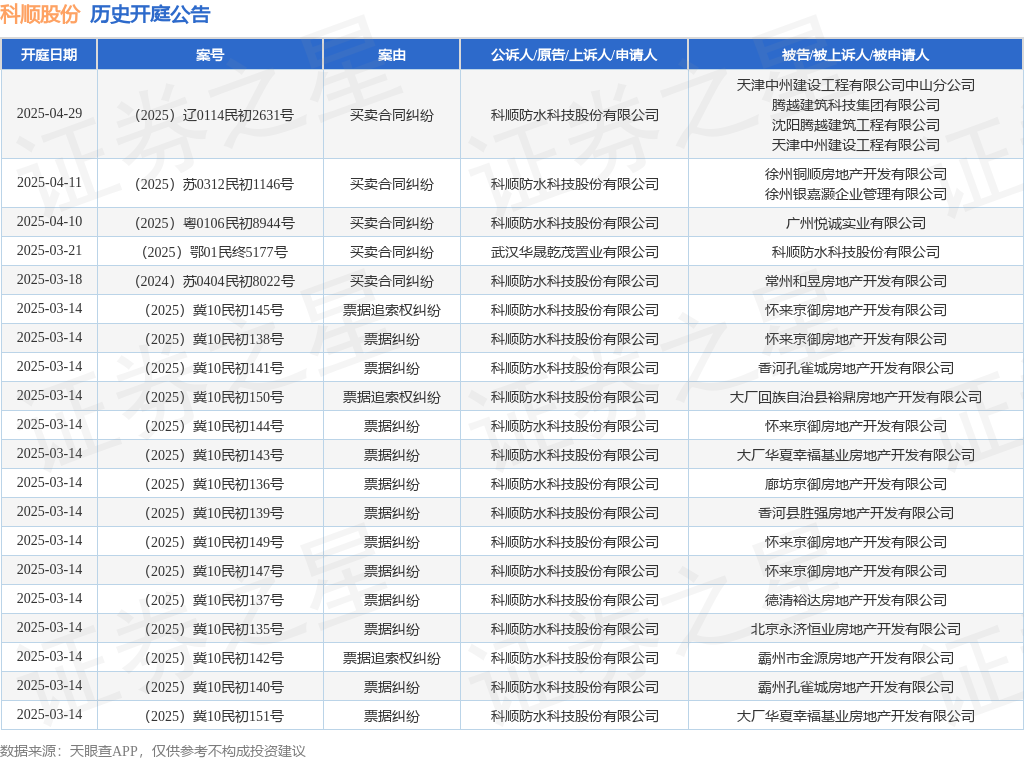Click 买卖合同纠纷 in 鄂01民终5177号 row
Viewport: 1024px width, 760px height.
392,252
